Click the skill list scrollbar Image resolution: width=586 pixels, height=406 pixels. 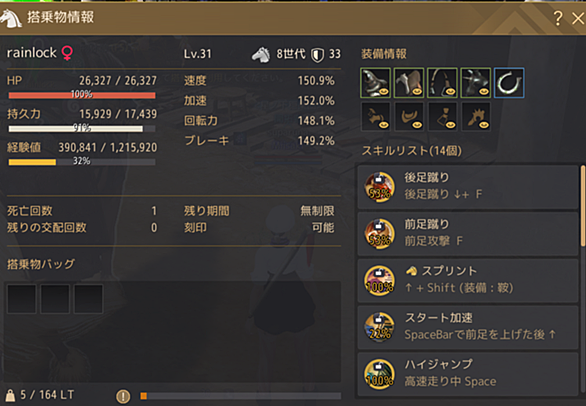(x=583, y=206)
